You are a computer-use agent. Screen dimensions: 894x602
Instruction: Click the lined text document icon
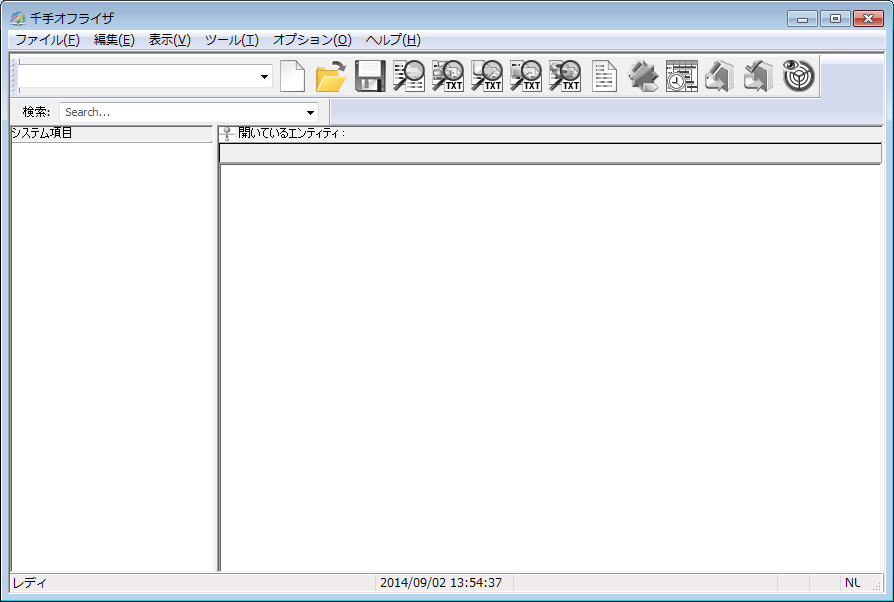(x=604, y=76)
